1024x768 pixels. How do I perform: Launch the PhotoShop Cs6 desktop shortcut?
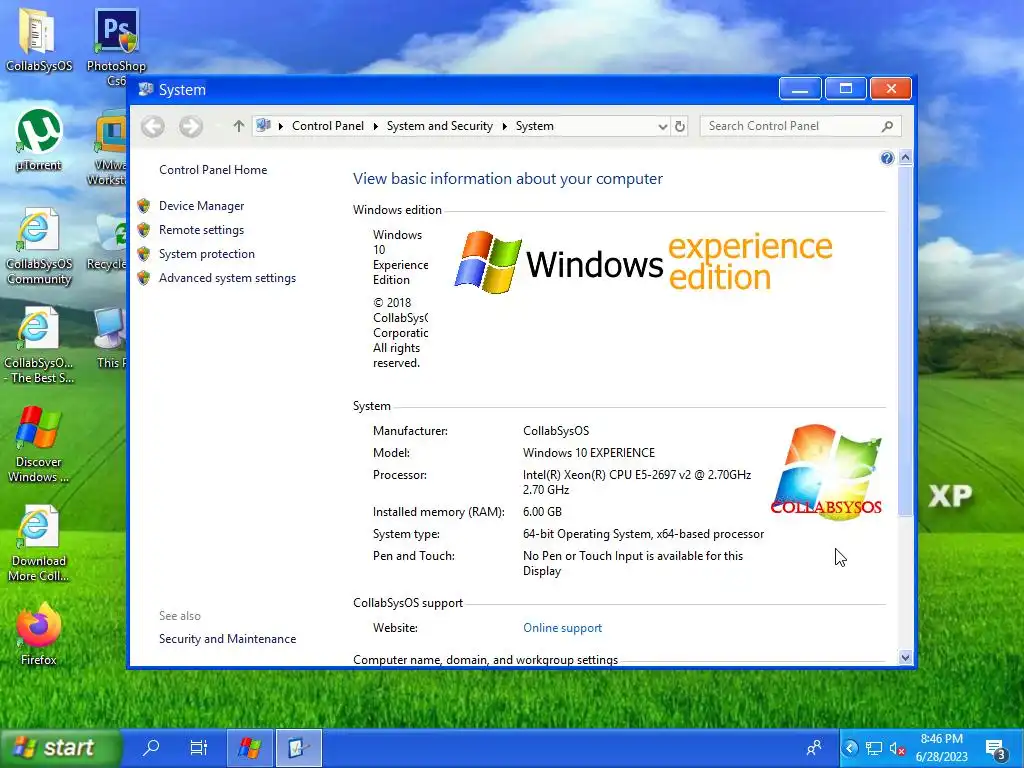click(116, 46)
